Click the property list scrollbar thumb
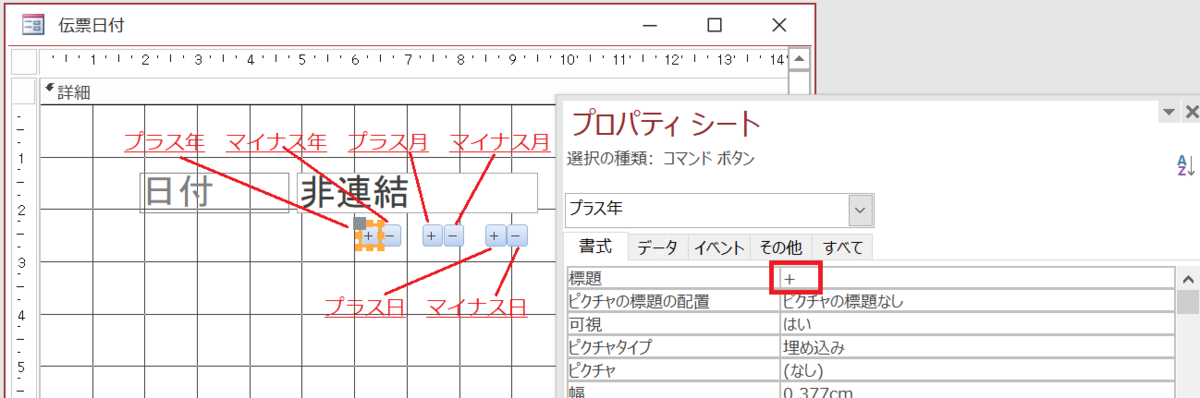 (1188, 303)
